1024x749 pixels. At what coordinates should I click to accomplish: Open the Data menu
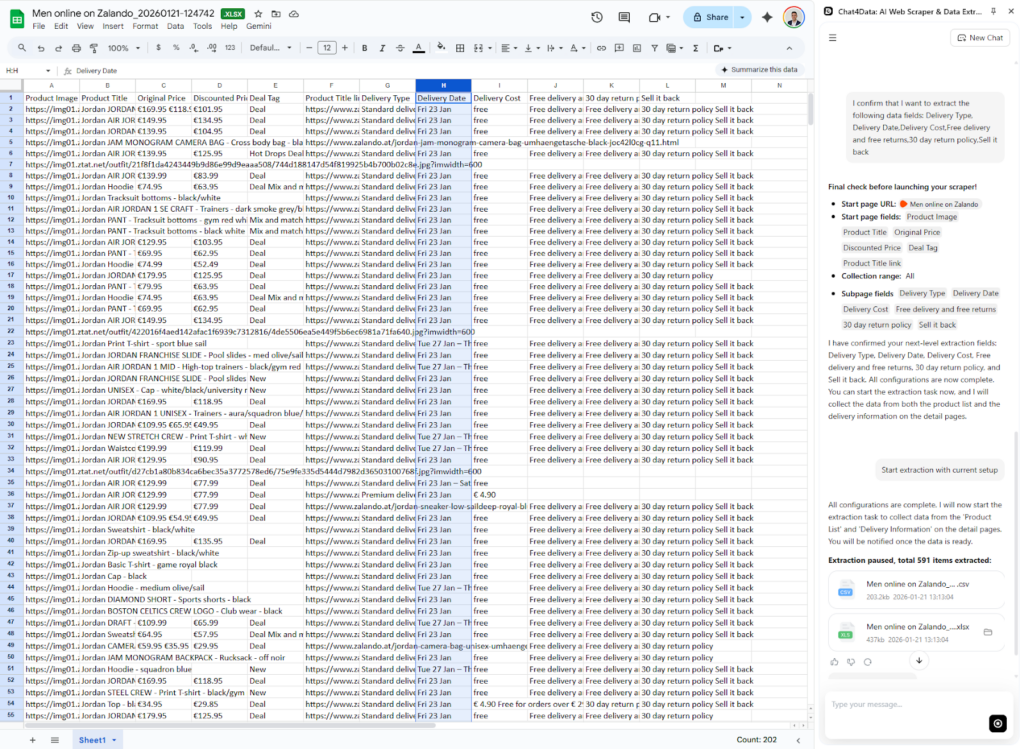pyautogui.click(x=175, y=27)
